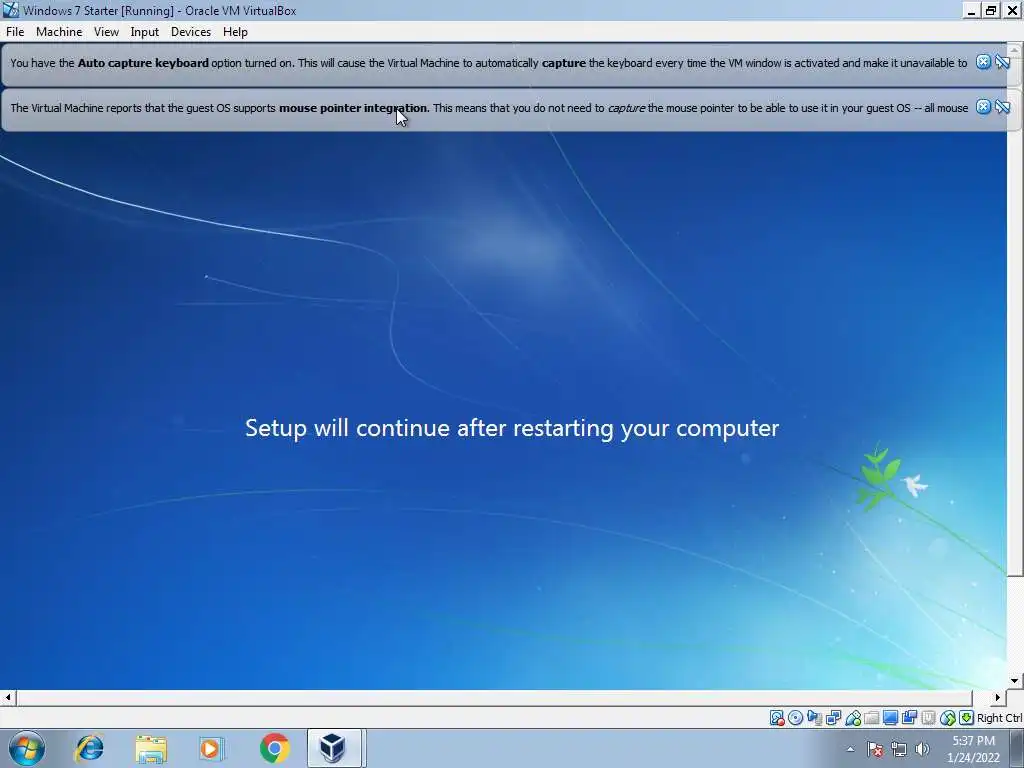Click the 'Setup will continue after restarting' text
This screenshot has width=1024, height=768.
coord(512,428)
